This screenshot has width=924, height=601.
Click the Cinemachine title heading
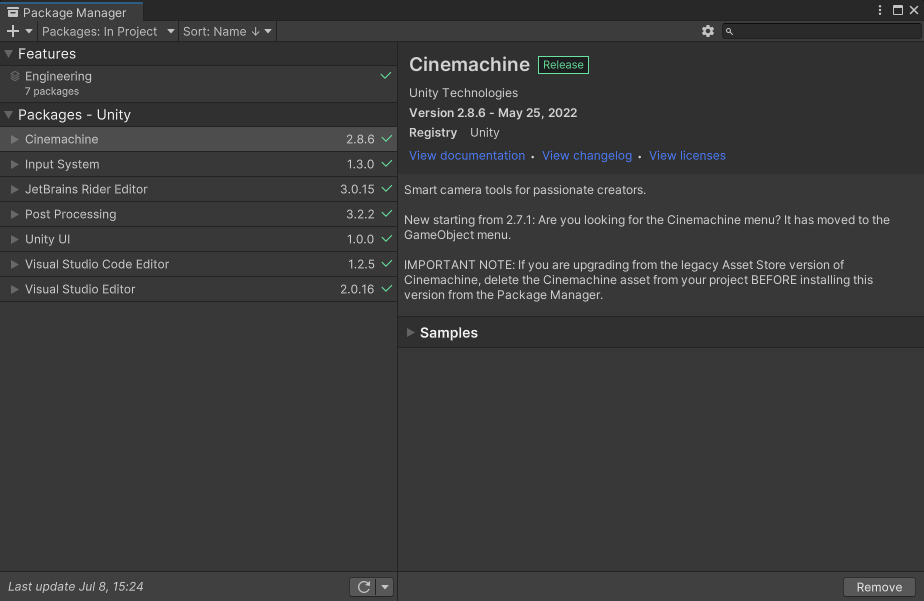click(x=469, y=65)
